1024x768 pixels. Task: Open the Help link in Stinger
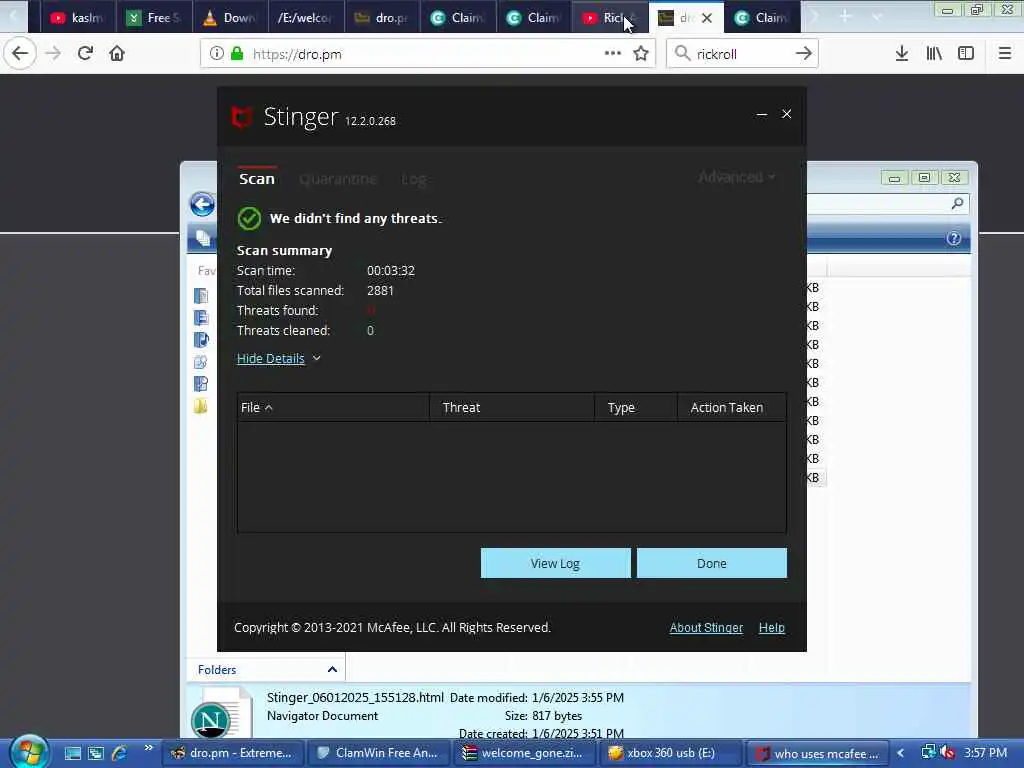(x=771, y=628)
